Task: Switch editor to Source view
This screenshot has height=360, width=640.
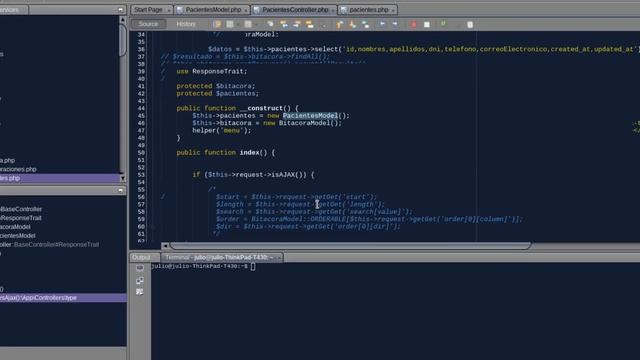Action: [x=148, y=24]
